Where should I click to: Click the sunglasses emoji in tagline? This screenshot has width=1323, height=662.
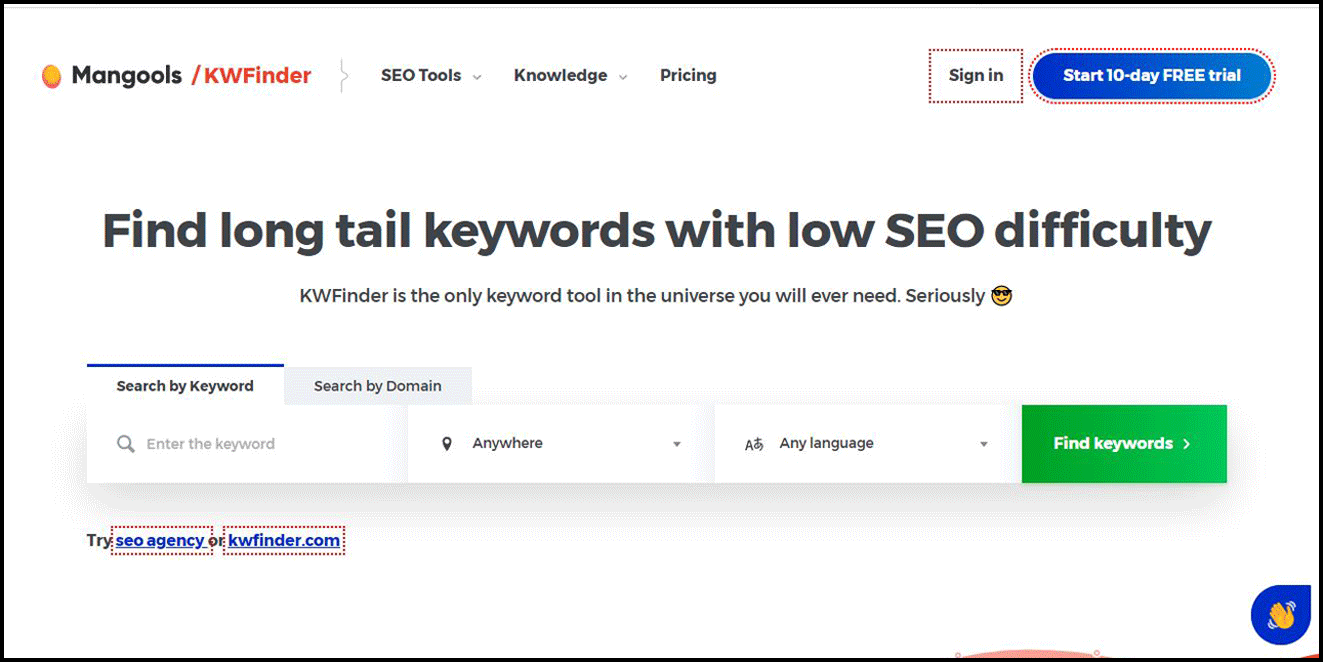point(1001,296)
